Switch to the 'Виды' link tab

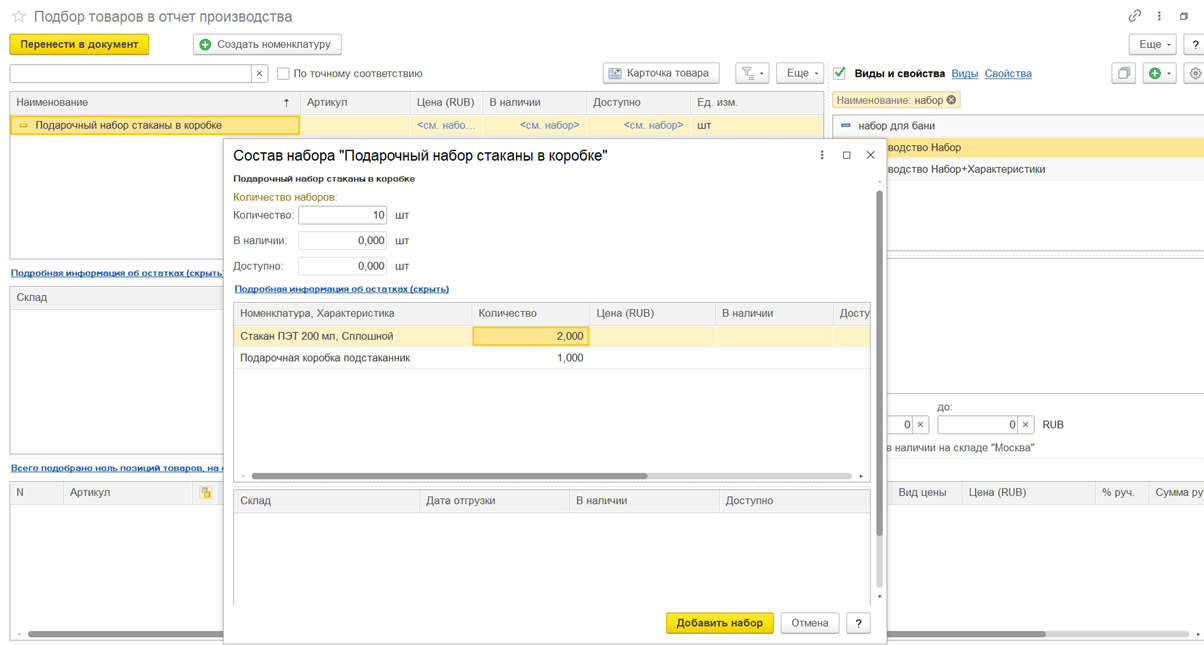click(964, 73)
